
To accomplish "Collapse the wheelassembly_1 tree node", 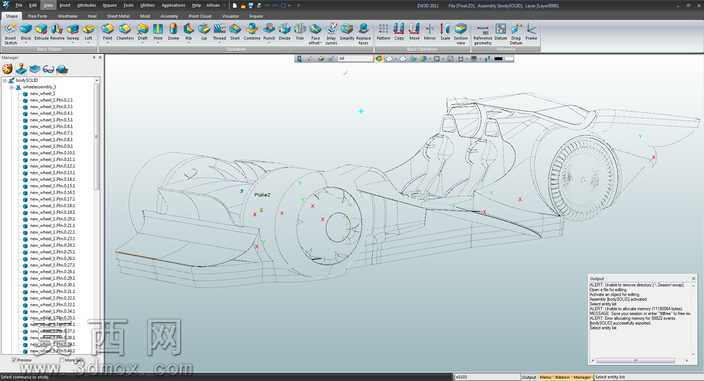I will (12, 87).
